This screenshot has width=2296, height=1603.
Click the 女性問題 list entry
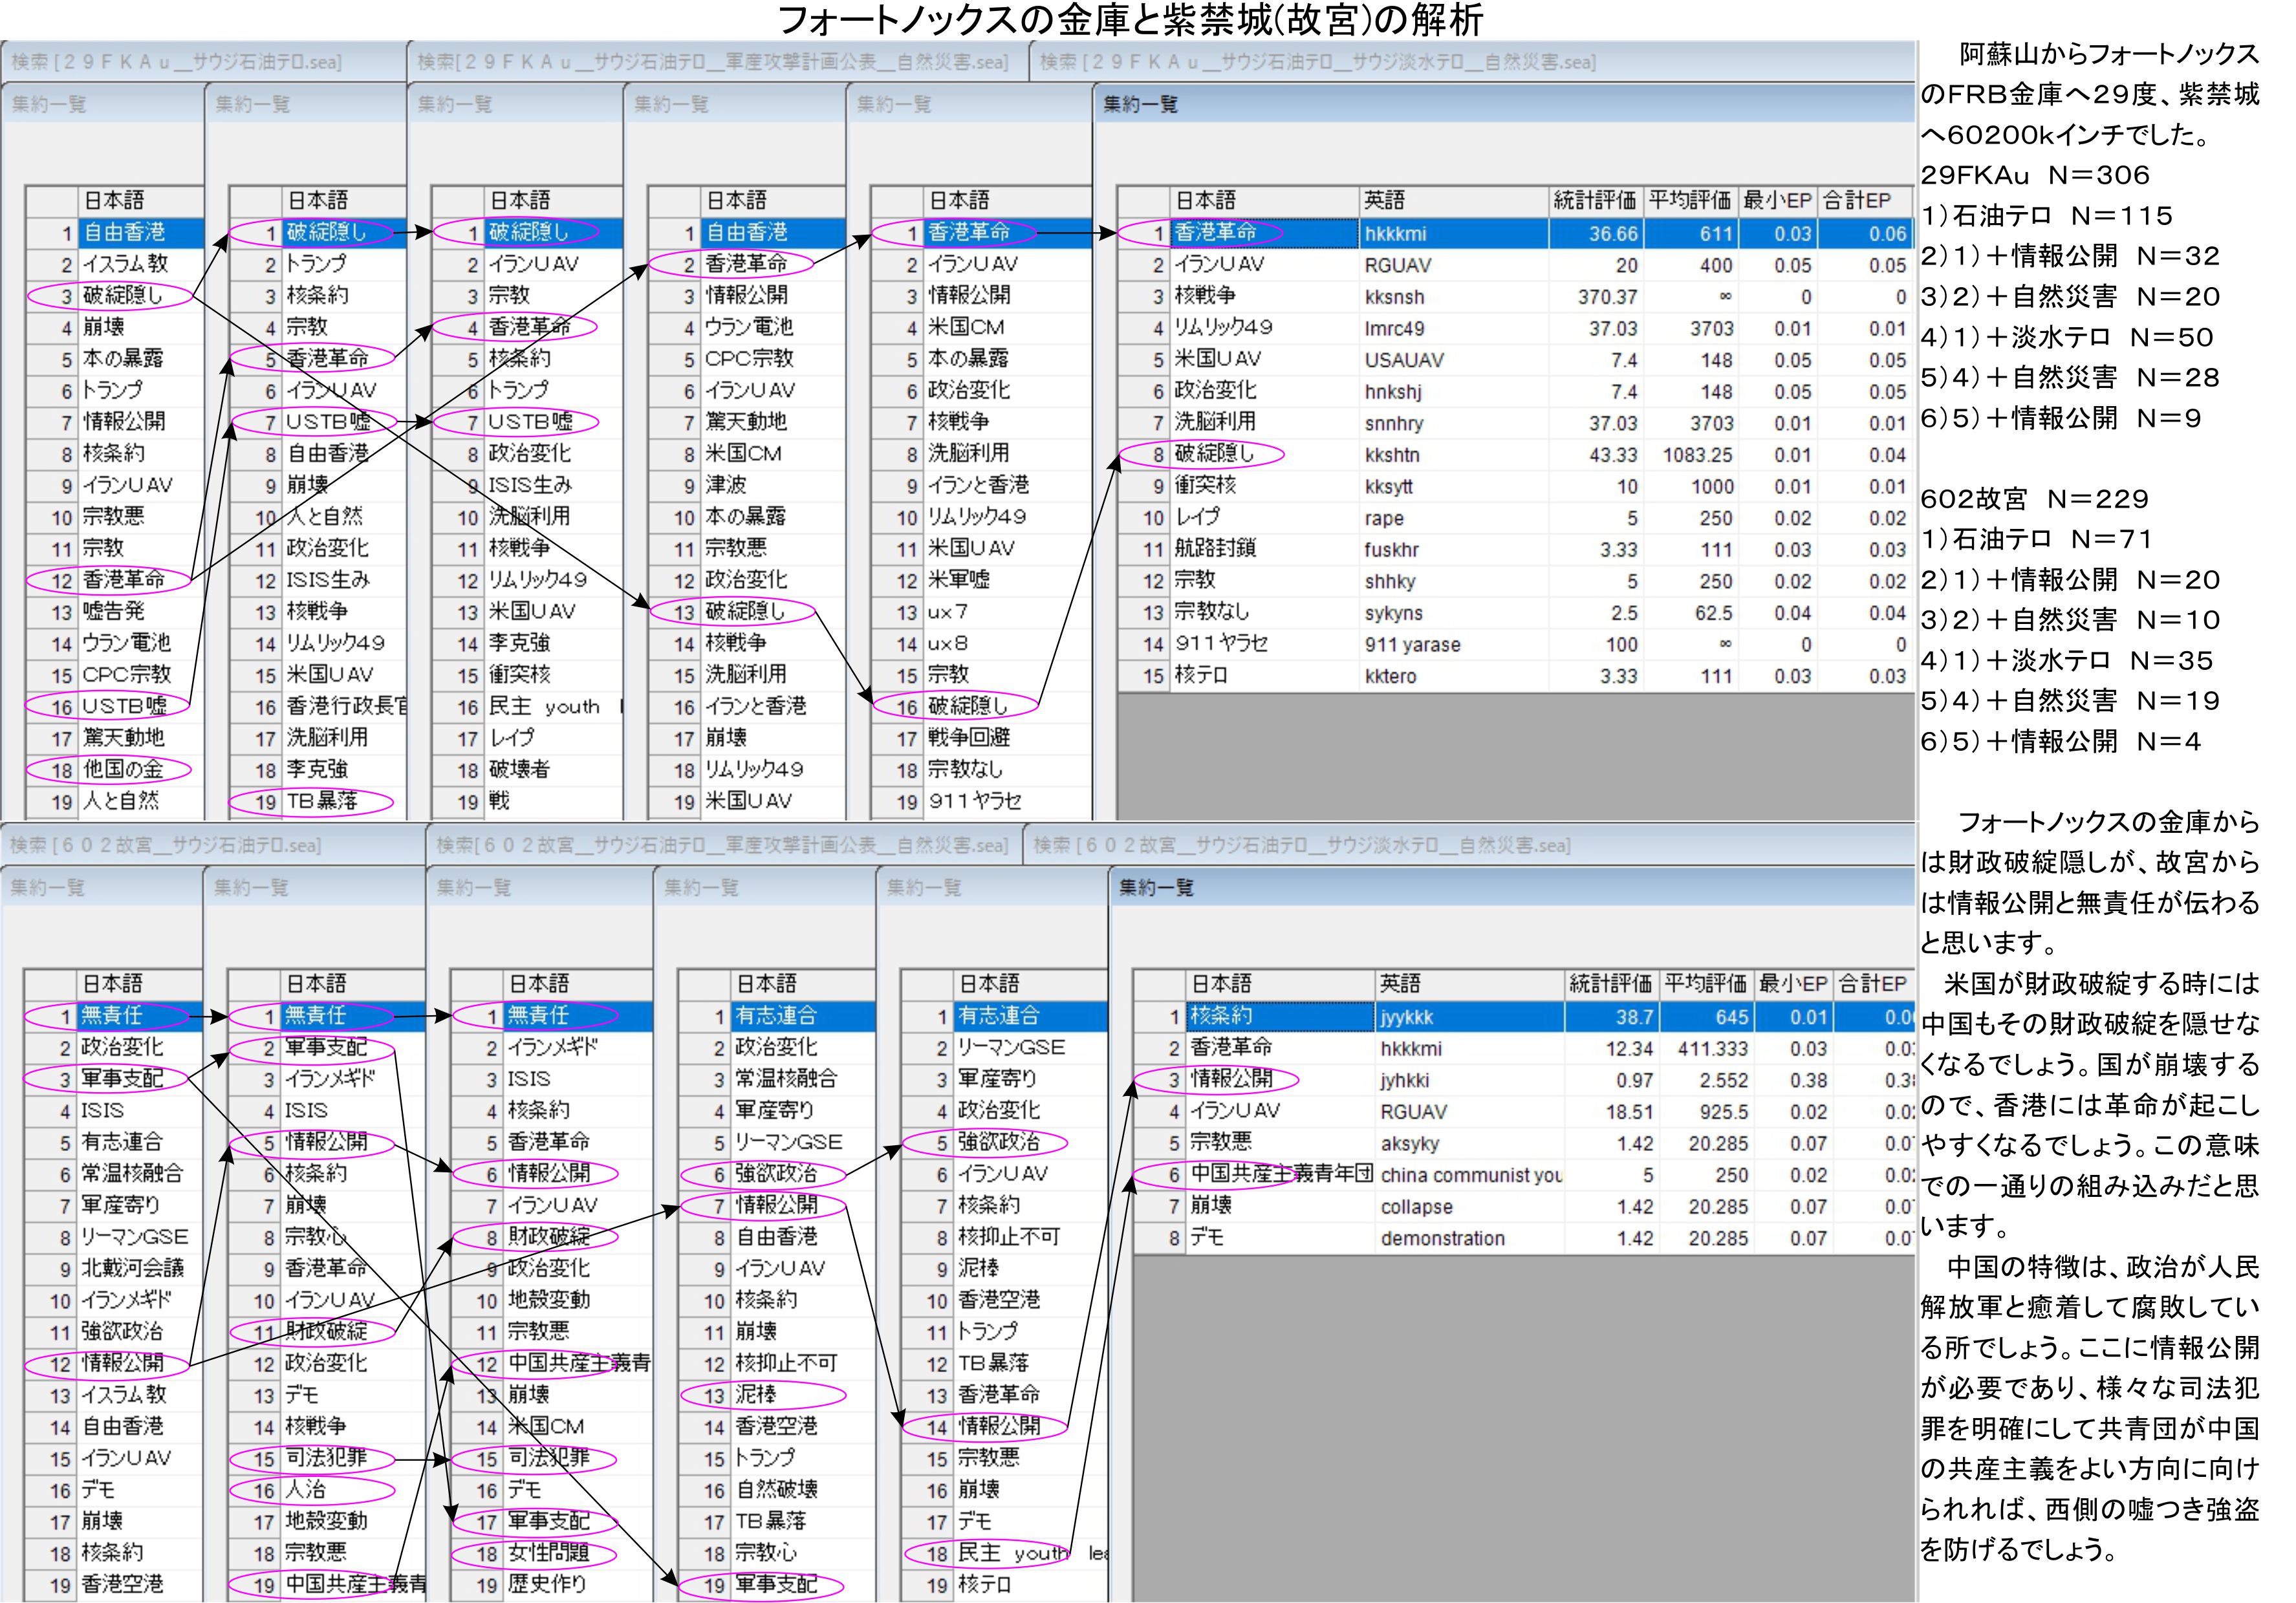[548, 1553]
